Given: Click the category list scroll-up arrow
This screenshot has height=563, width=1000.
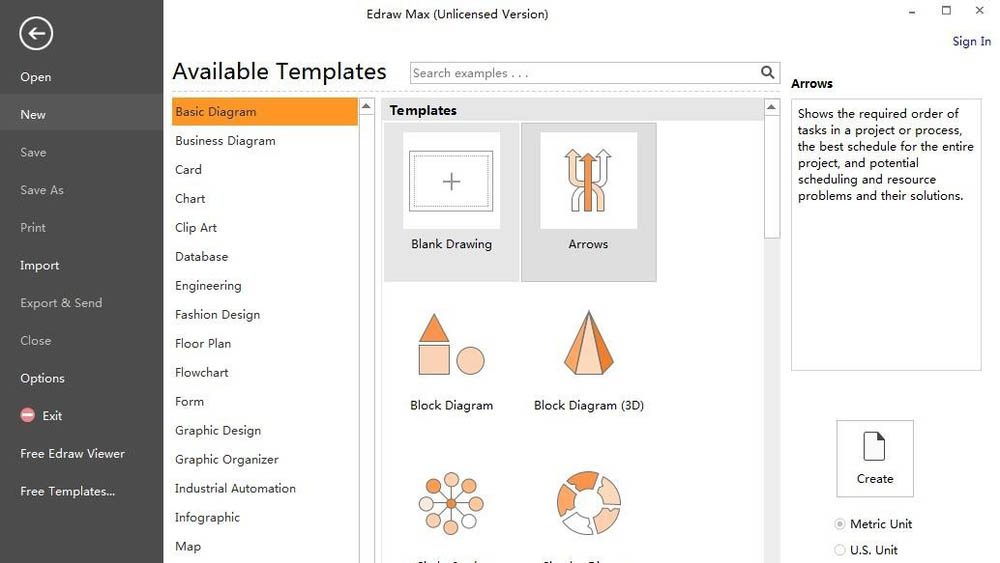Looking at the screenshot, I should (x=366, y=106).
